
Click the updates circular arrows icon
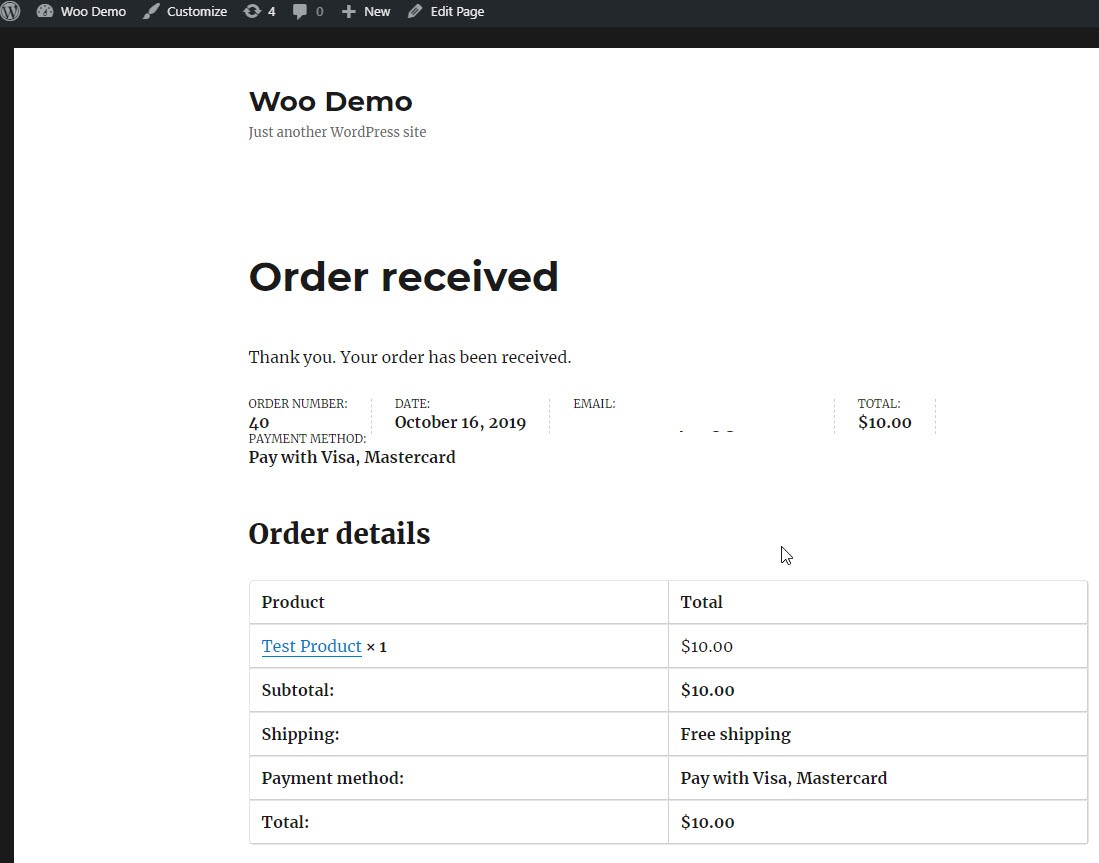tap(252, 11)
